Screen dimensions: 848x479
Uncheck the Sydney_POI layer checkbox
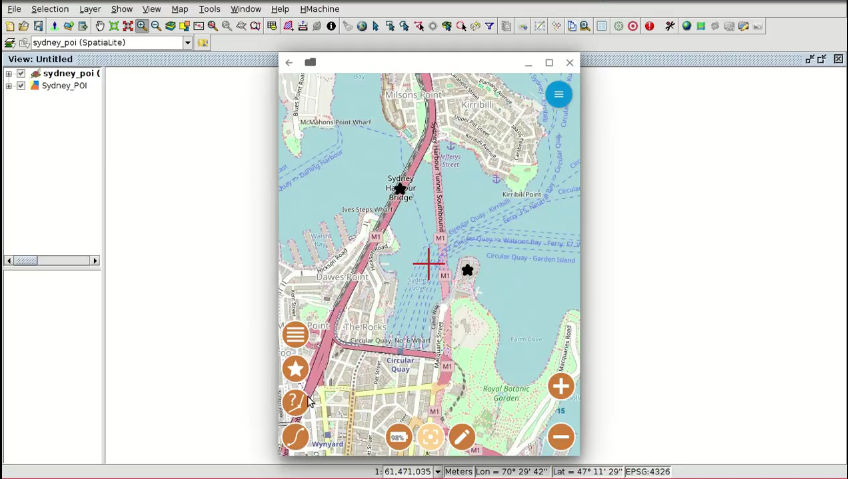21,86
